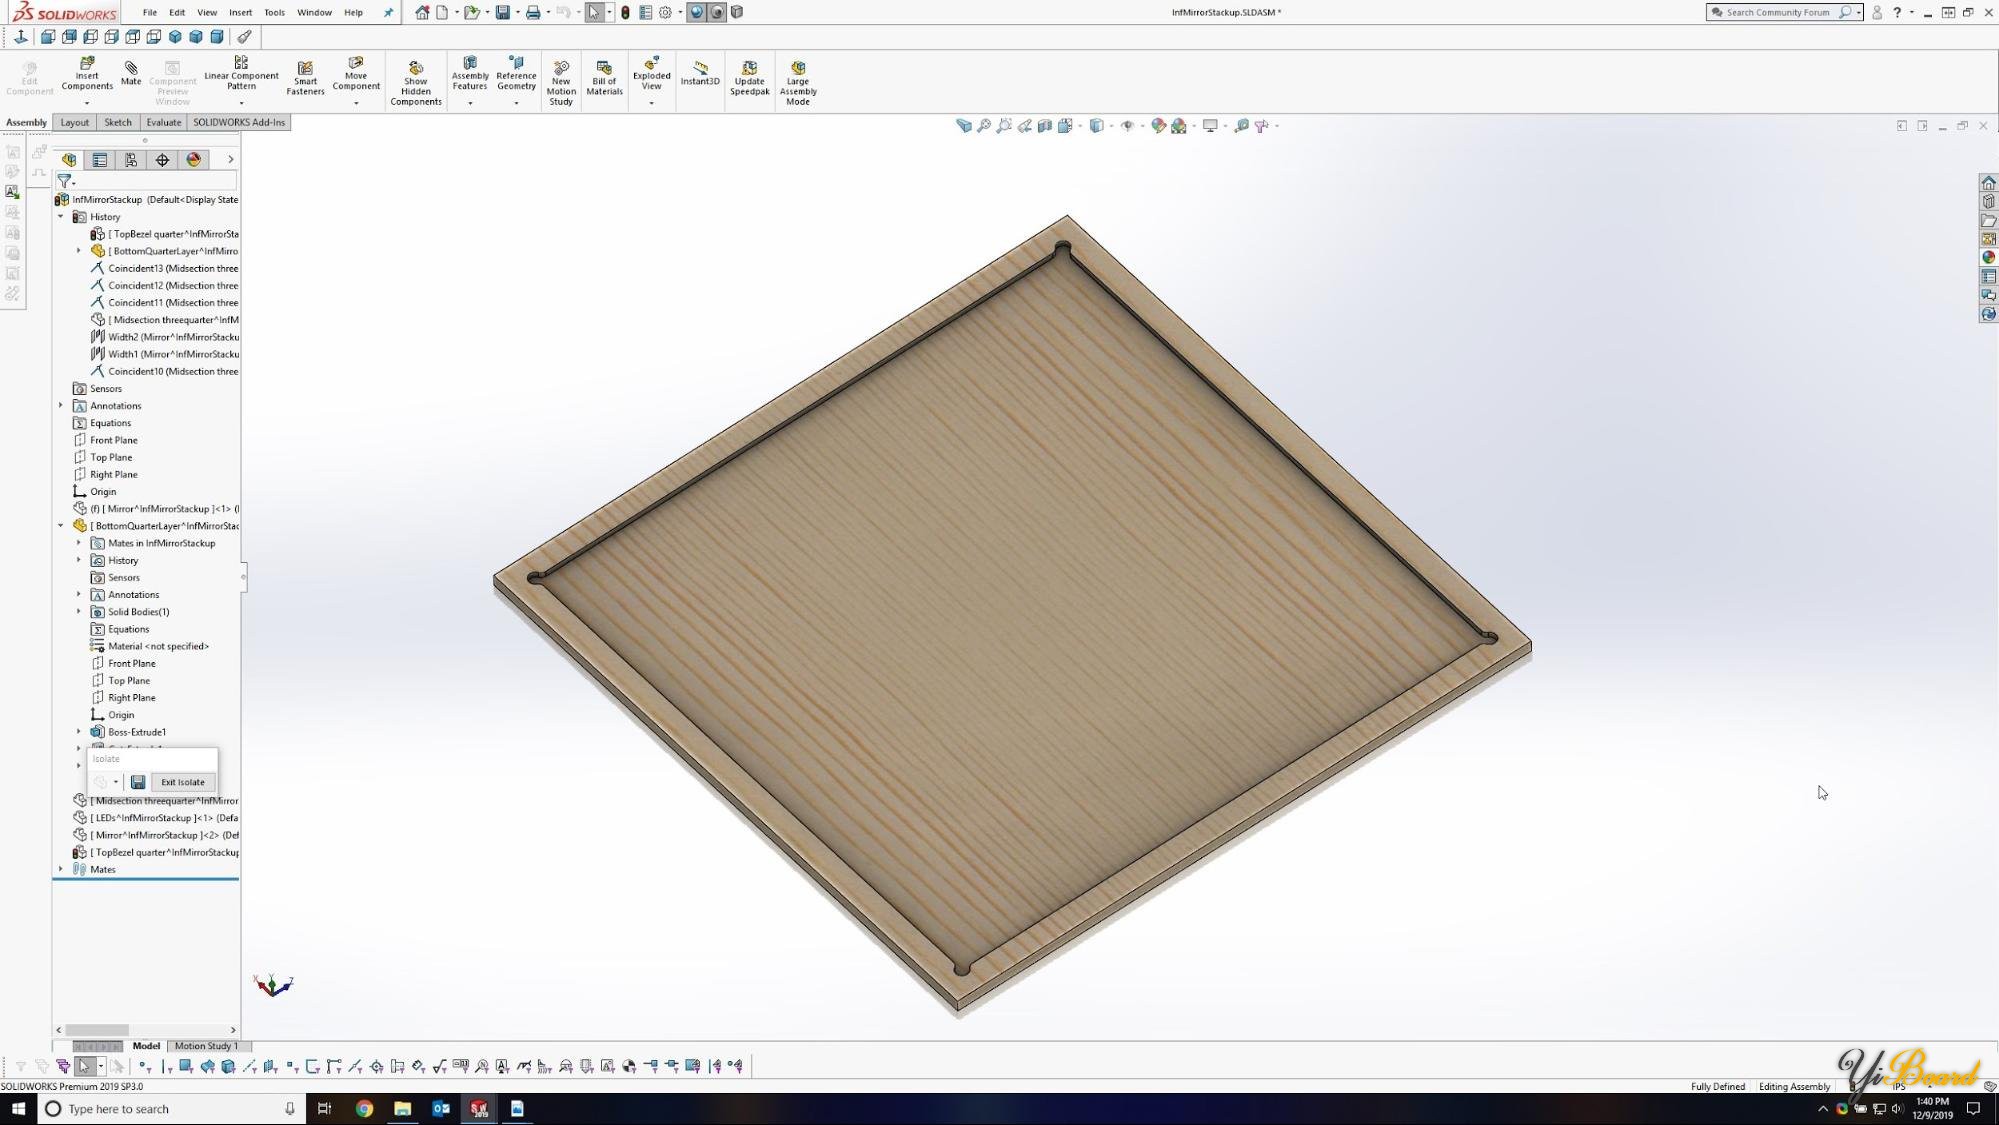Screen dimensions: 1999x1125
Task: Click Editing Assembly status text
Action: click(1794, 1087)
